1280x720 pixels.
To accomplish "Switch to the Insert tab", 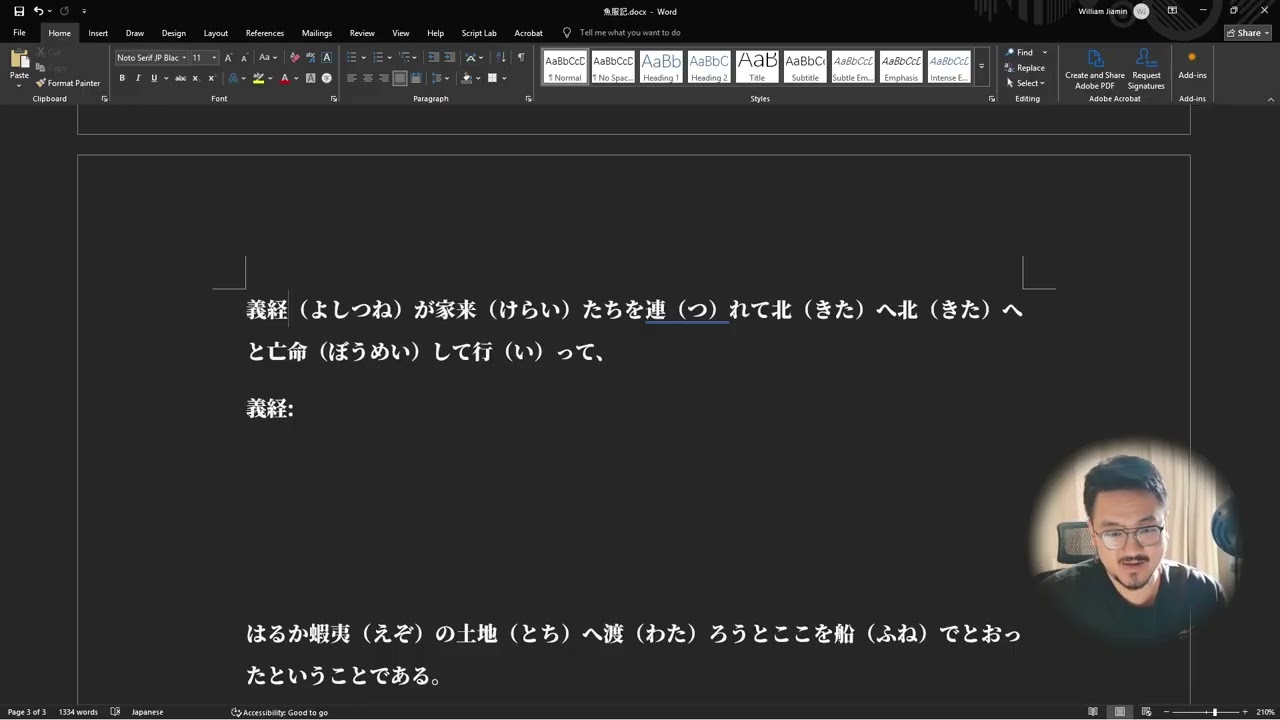I will [98, 33].
